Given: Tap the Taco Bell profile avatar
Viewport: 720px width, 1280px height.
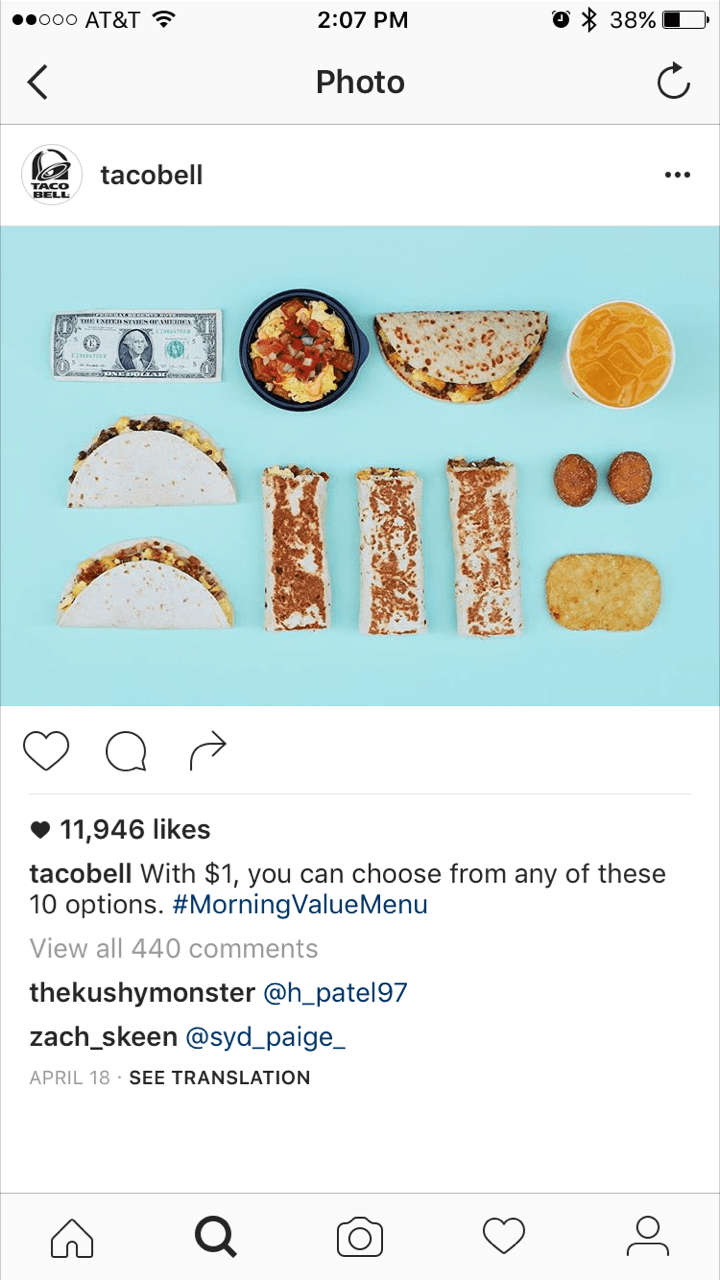Looking at the screenshot, I should pos(52,175).
